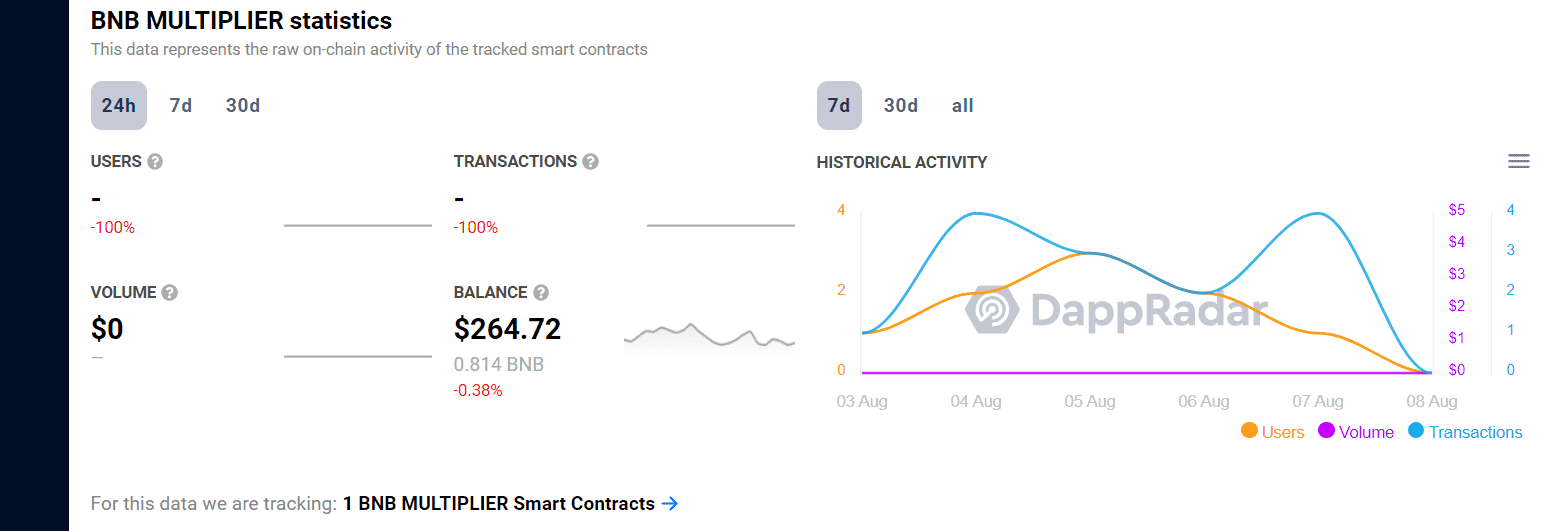Viewport: 1546px width, 531px height.
Task: Click the help icon beside VOLUME
Action: tap(170, 293)
